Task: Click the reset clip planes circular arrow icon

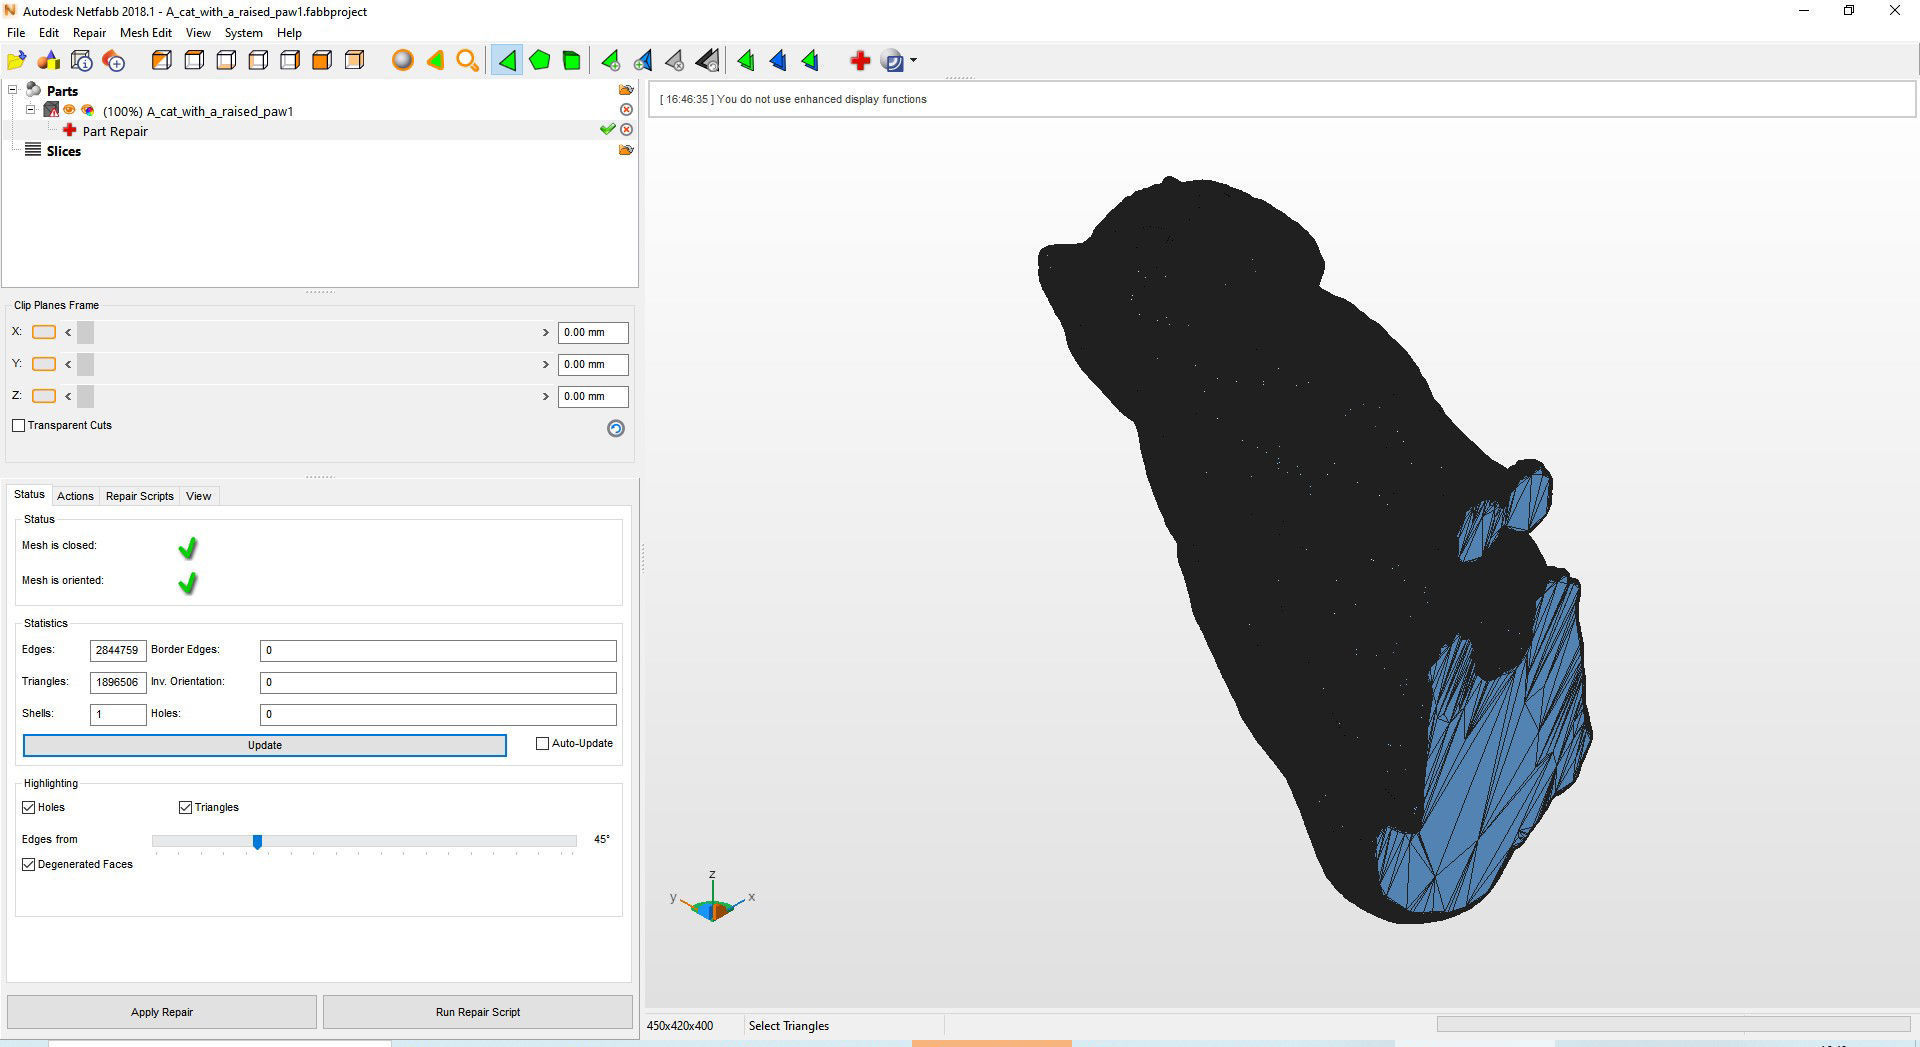Action: (x=616, y=428)
